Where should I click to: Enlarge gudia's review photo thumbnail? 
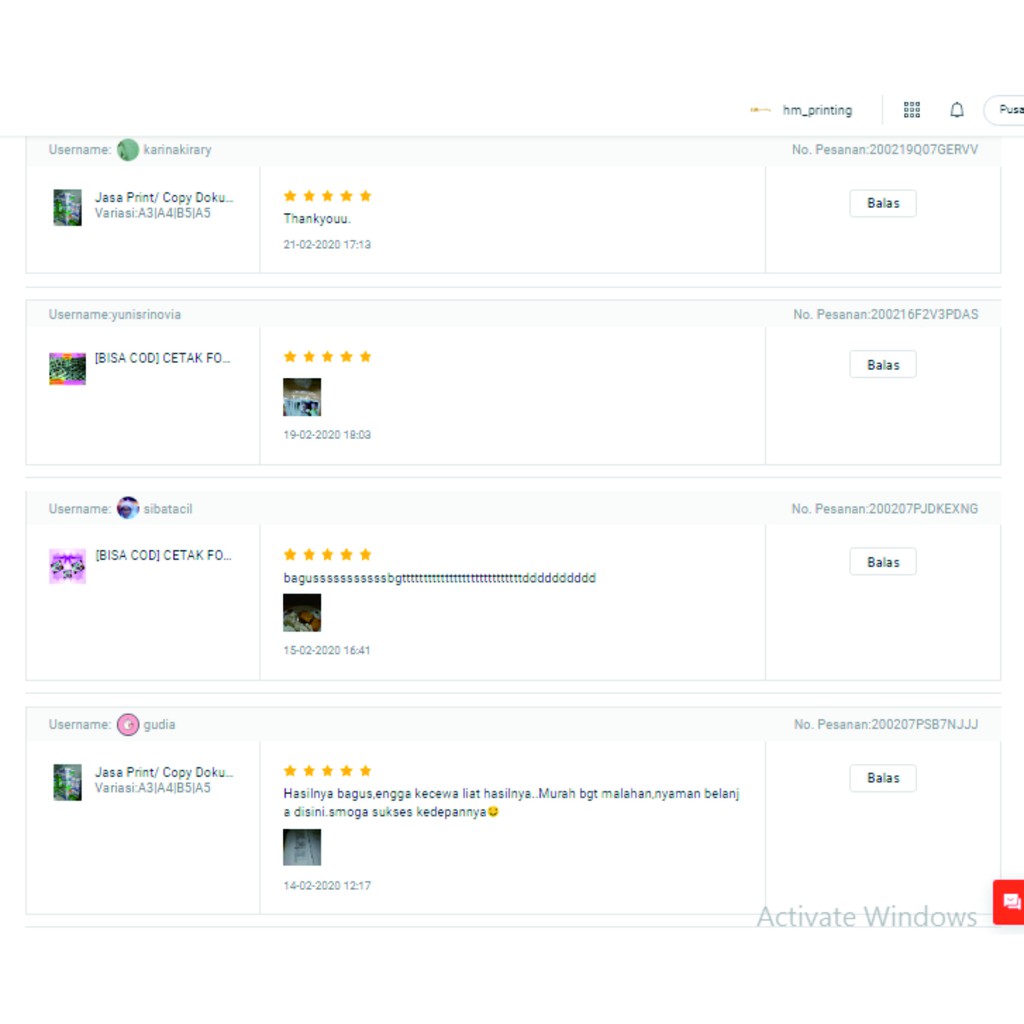coord(302,847)
